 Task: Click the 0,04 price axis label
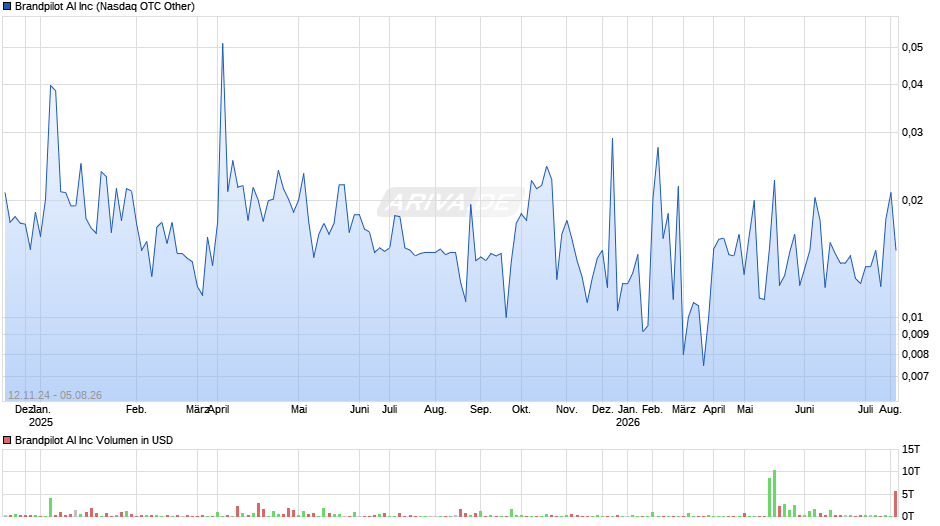tap(912, 85)
